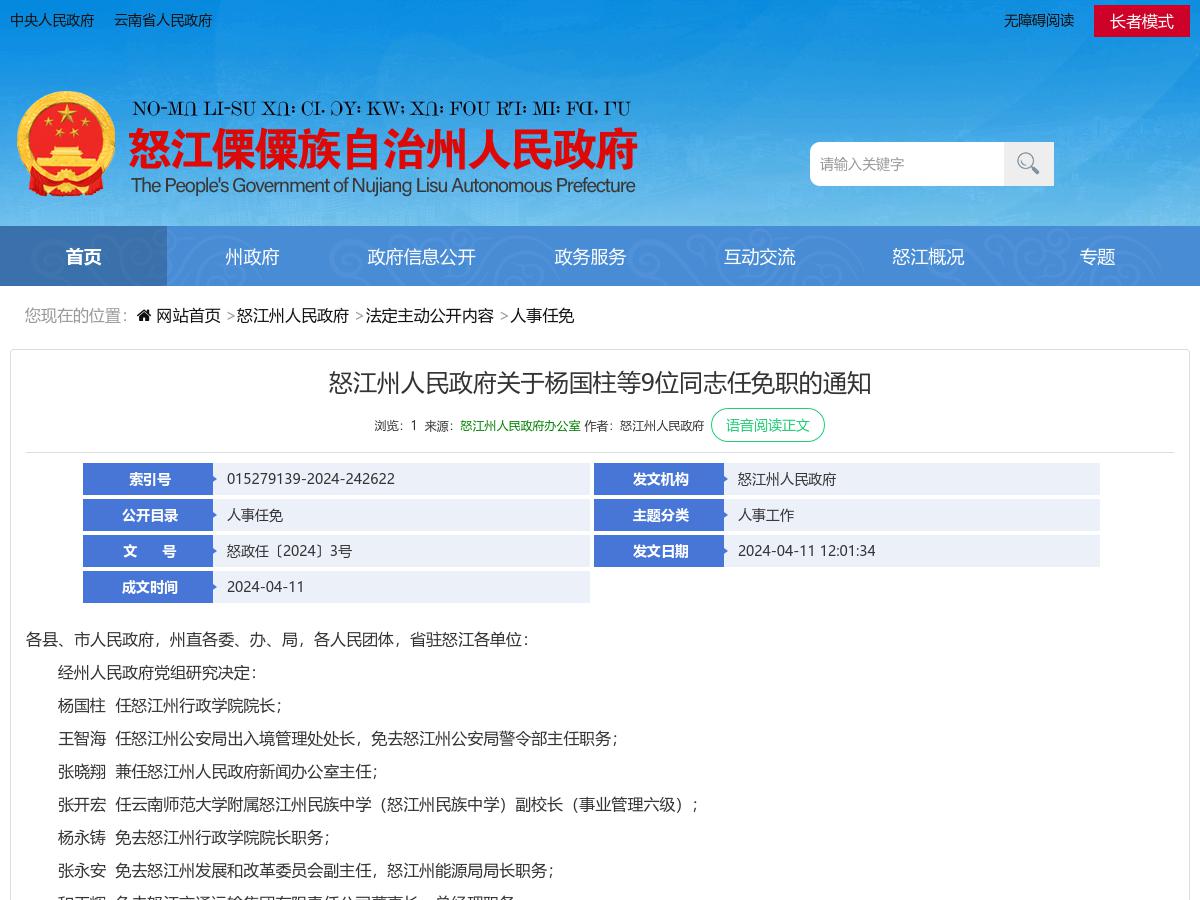Switch to the 州政府 navigation tab

[x=252, y=256]
